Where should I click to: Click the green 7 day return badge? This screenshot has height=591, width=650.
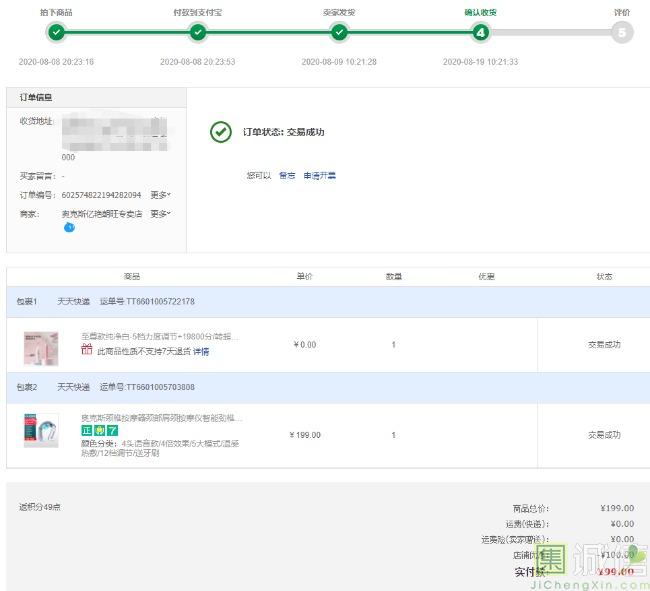(113, 430)
